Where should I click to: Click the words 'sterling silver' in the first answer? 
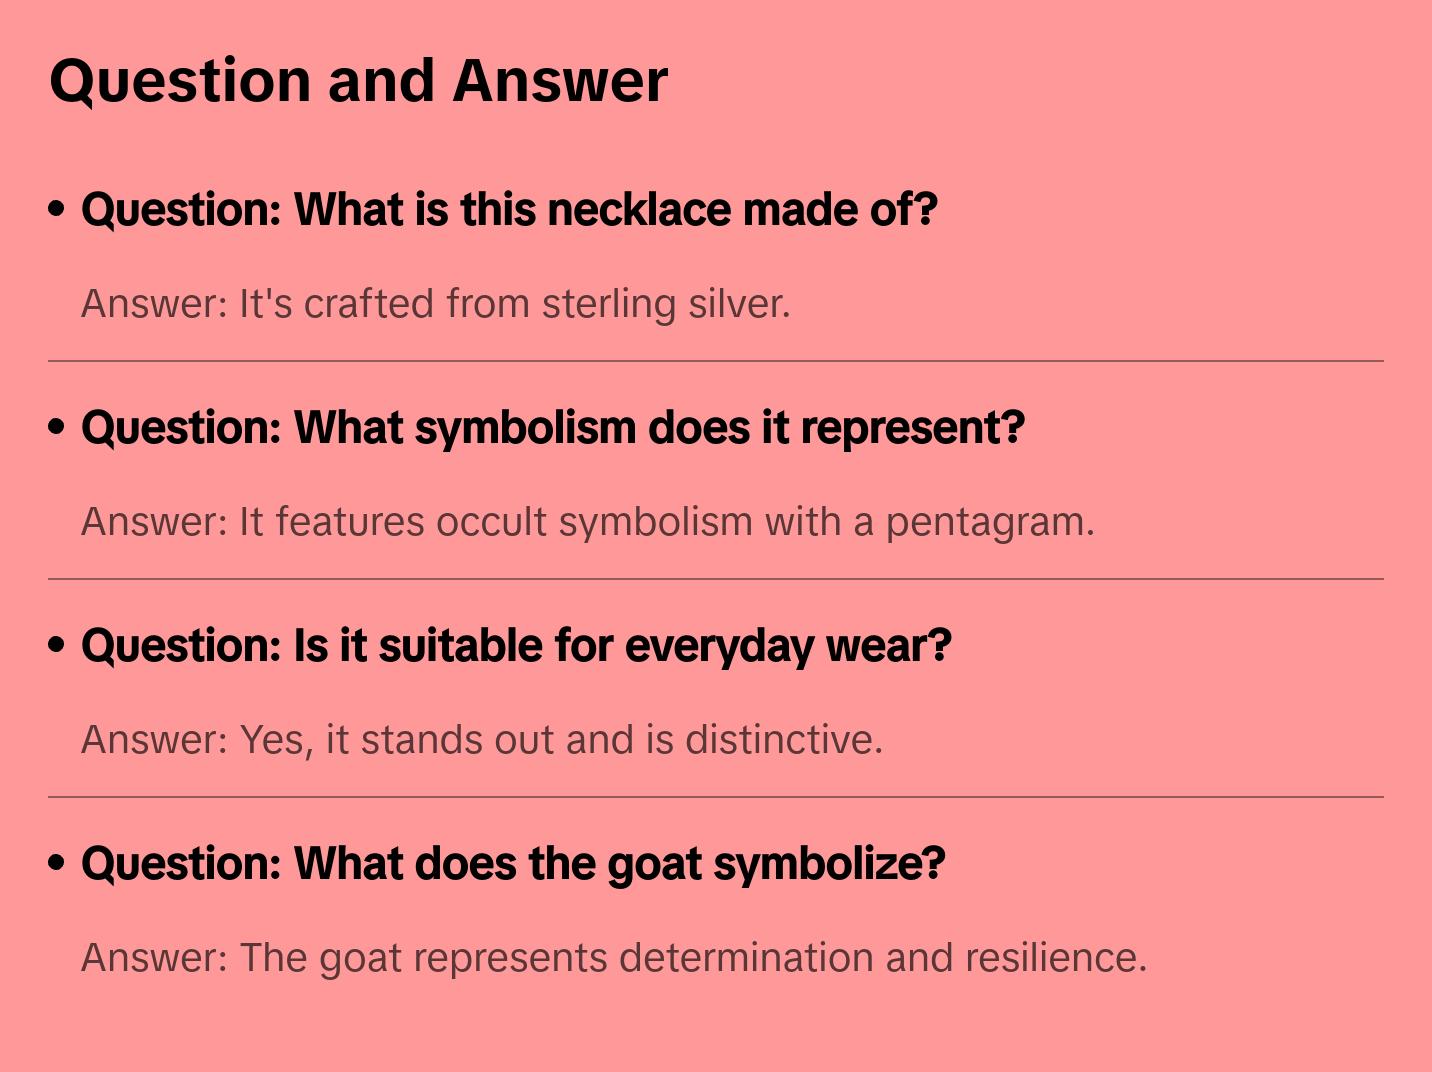coord(665,304)
